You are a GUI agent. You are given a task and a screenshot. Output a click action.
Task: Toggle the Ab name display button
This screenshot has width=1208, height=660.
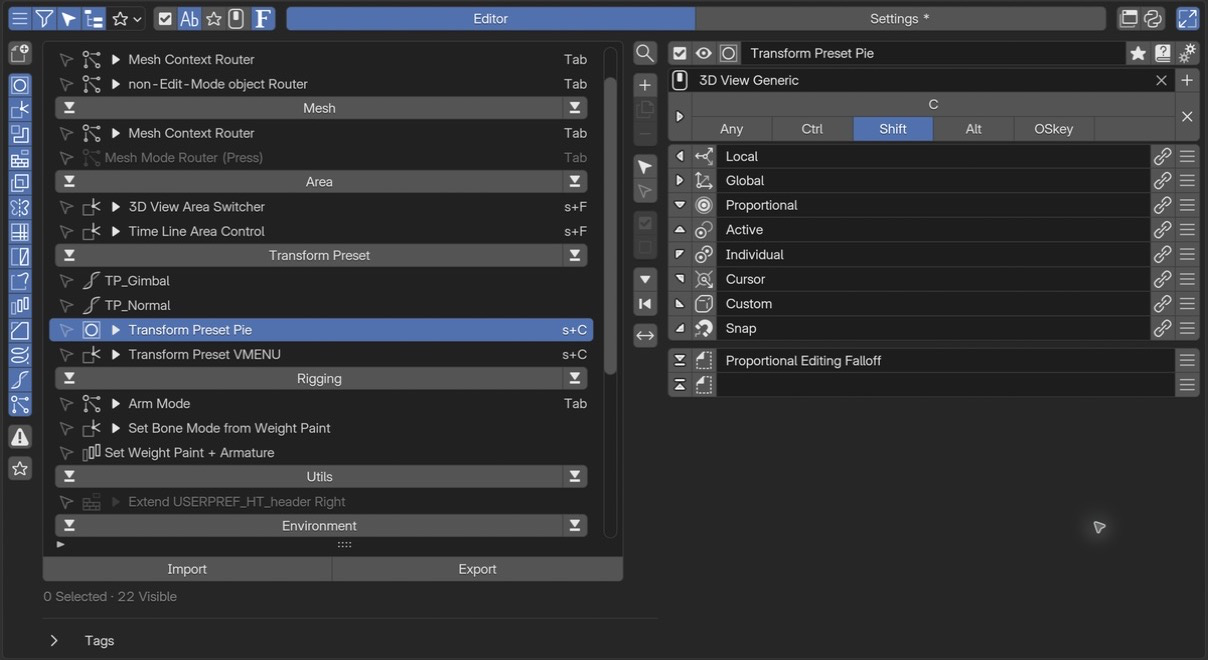point(189,19)
